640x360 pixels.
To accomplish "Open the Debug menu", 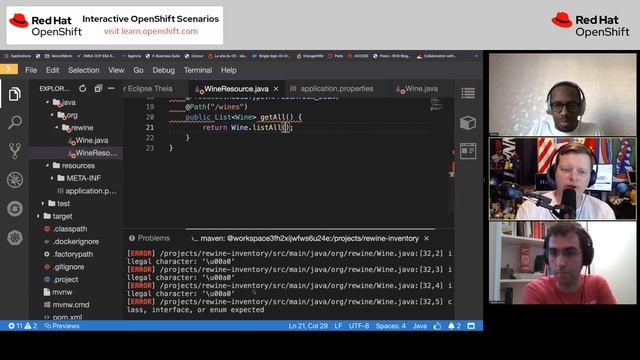I will pyautogui.click(x=164, y=70).
